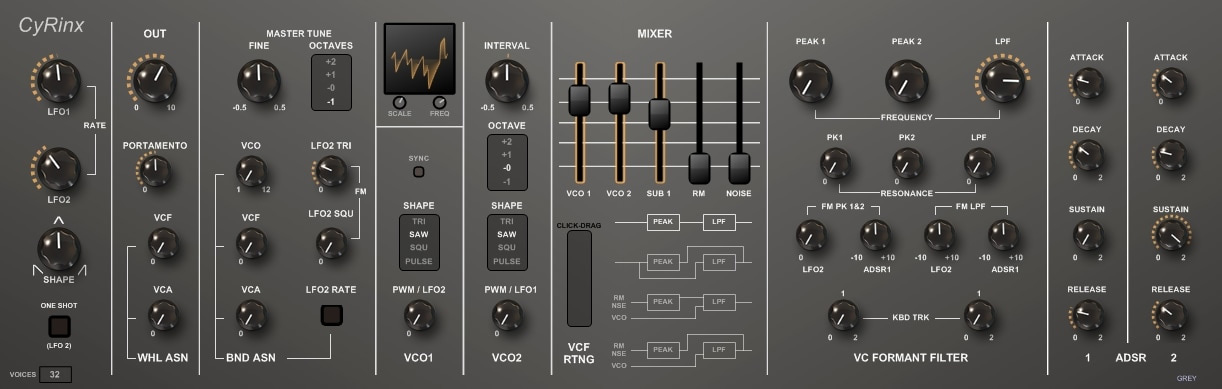
Task: Click the ADSR 1 DECAY knob
Action: (x=1087, y=155)
